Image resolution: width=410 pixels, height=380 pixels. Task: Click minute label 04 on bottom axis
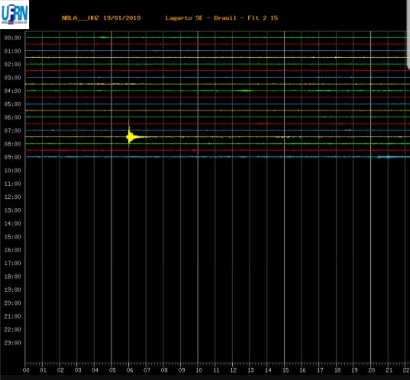pos(95,370)
